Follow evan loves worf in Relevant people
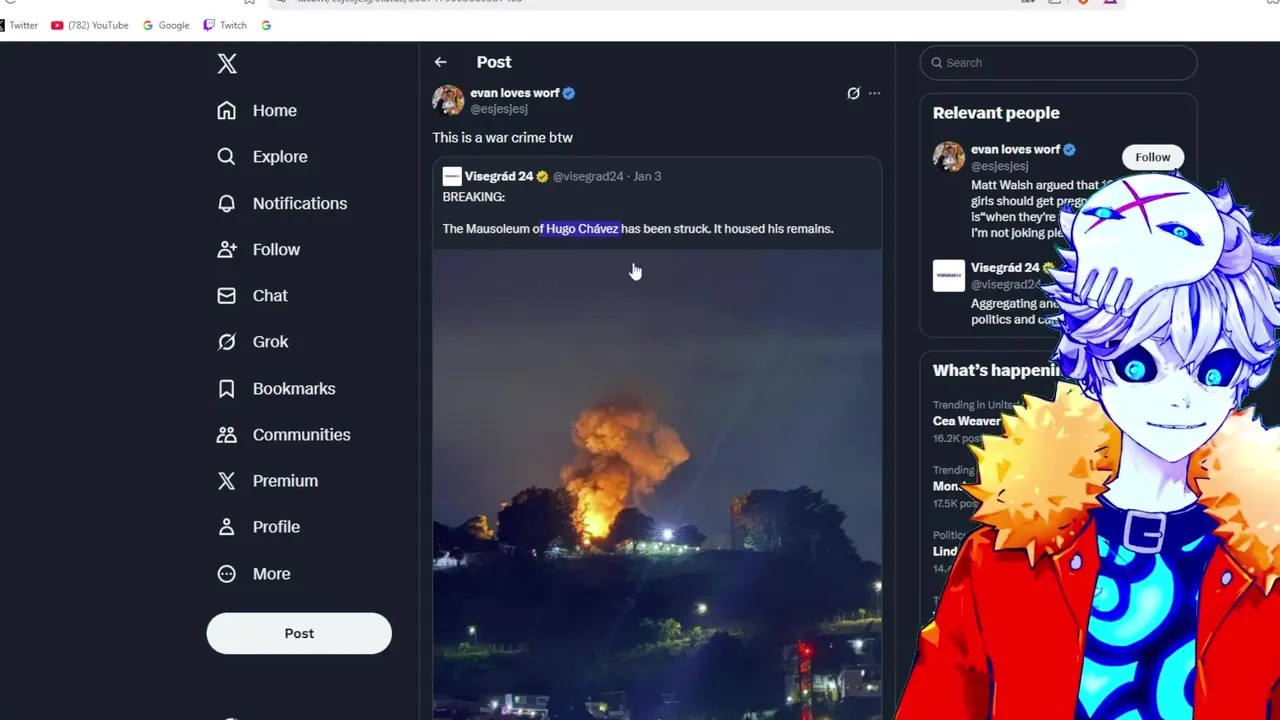Screen dimensions: 1280x720 click(x=1152, y=157)
